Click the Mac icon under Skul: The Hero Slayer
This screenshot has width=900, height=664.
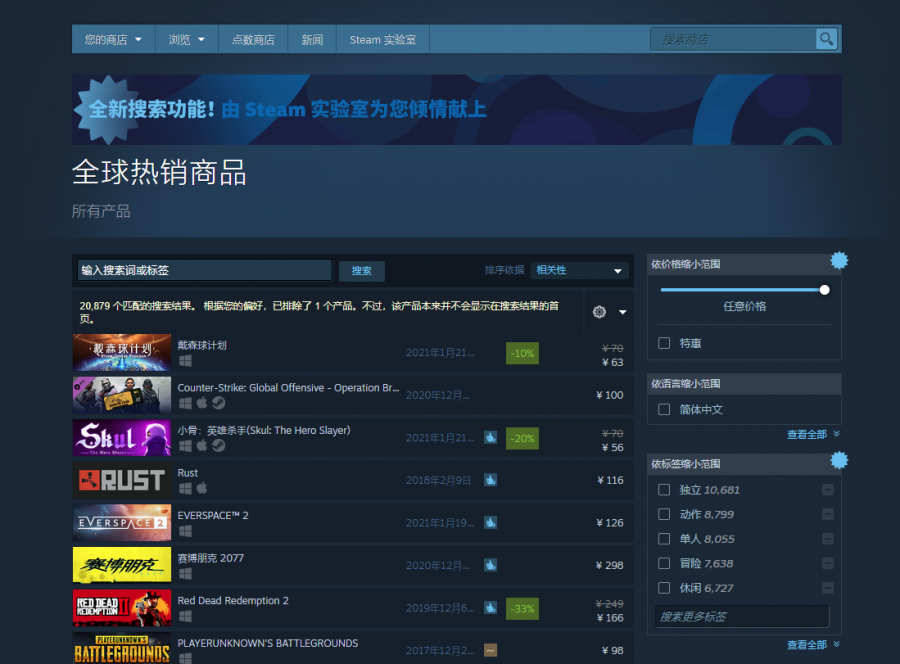point(201,445)
